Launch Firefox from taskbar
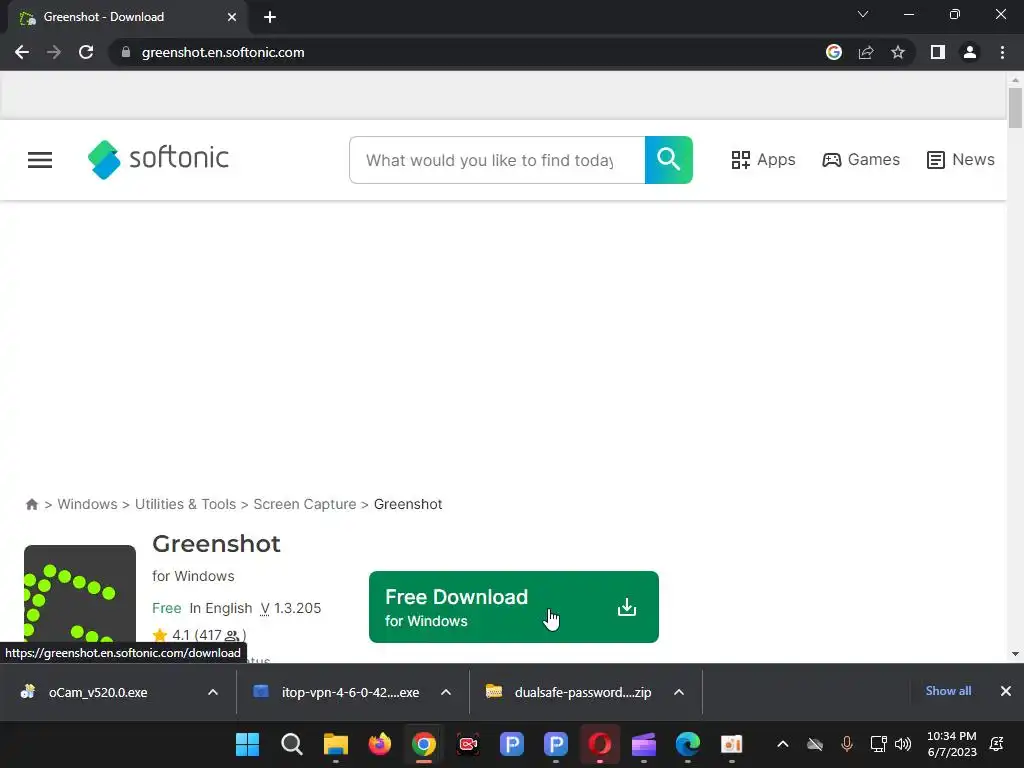1024x768 pixels. (x=379, y=744)
